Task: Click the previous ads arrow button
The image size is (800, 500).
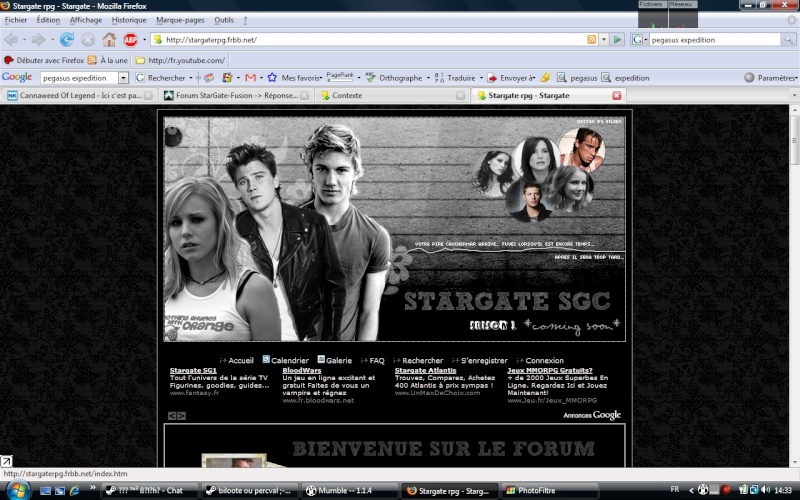Action: click(x=172, y=416)
